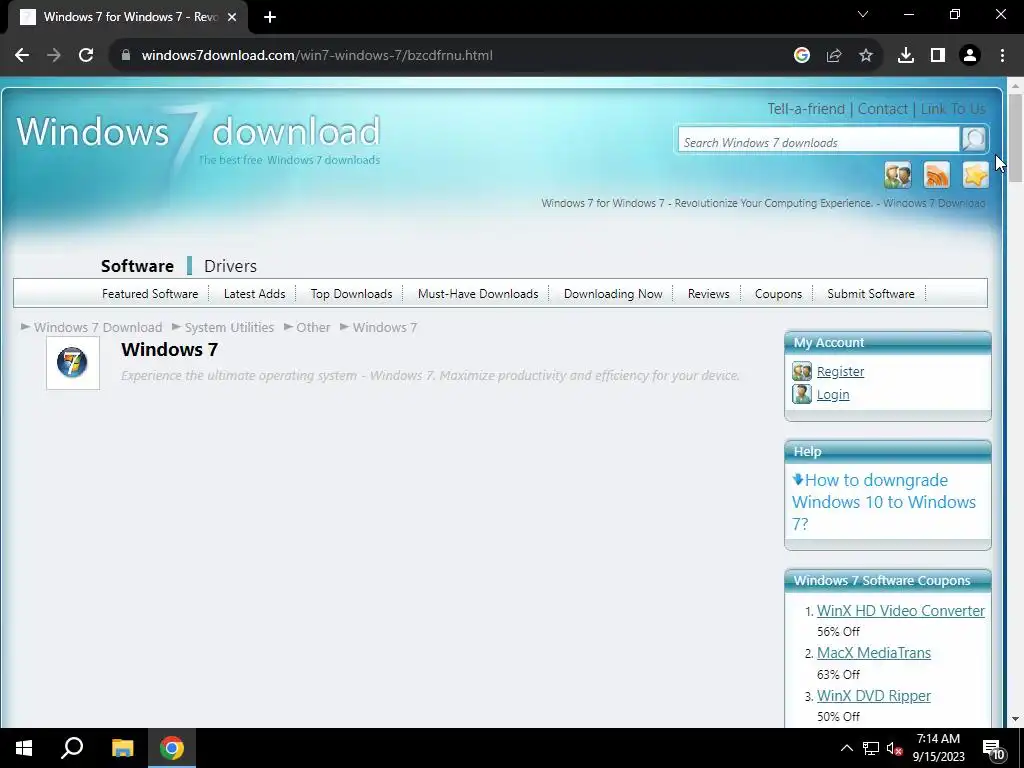Click the search magnifier button on site
Screen dimensions: 1024x768
tap(974, 139)
